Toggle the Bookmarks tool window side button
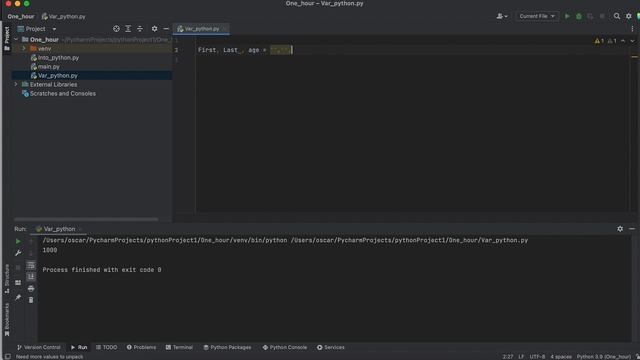The width and height of the screenshot is (640, 360). coord(7,319)
